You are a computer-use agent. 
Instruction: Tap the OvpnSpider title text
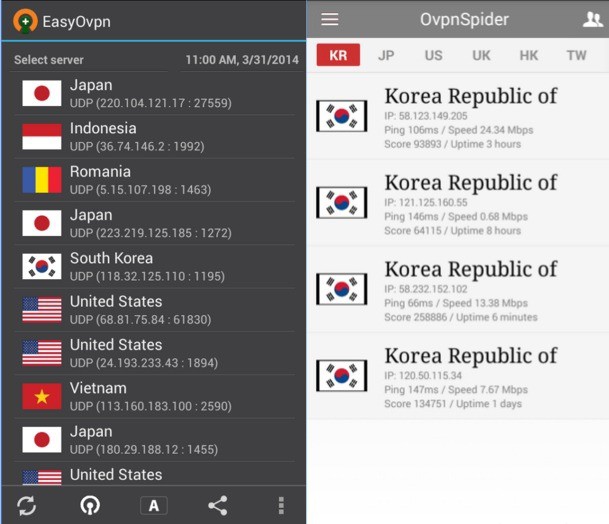coord(465,19)
